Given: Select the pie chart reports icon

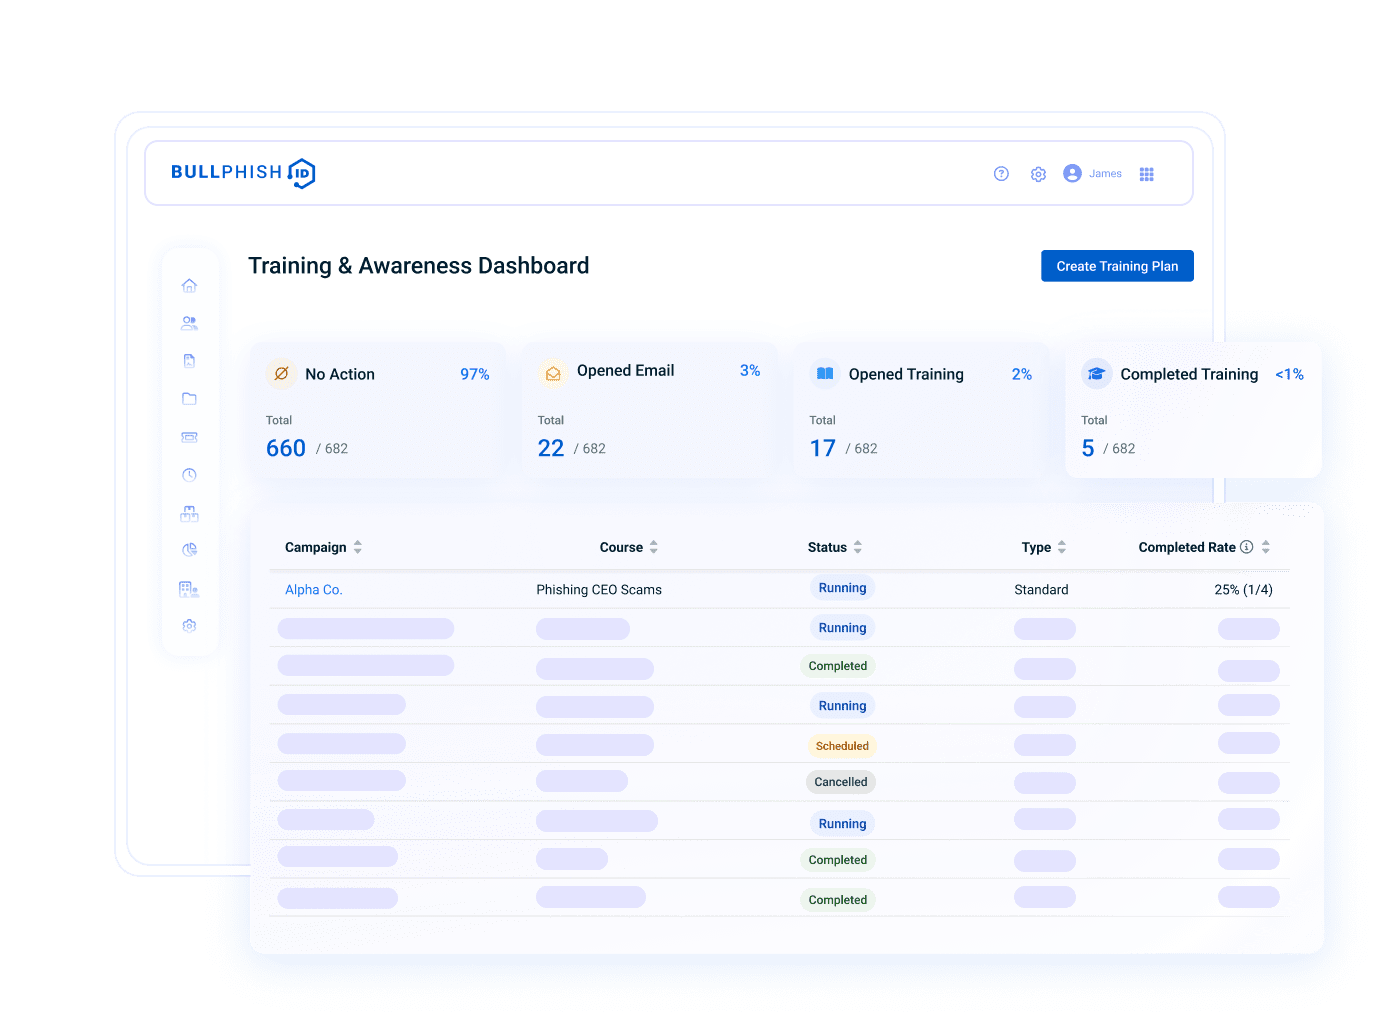Looking at the screenshot, I should pos(189,549).
